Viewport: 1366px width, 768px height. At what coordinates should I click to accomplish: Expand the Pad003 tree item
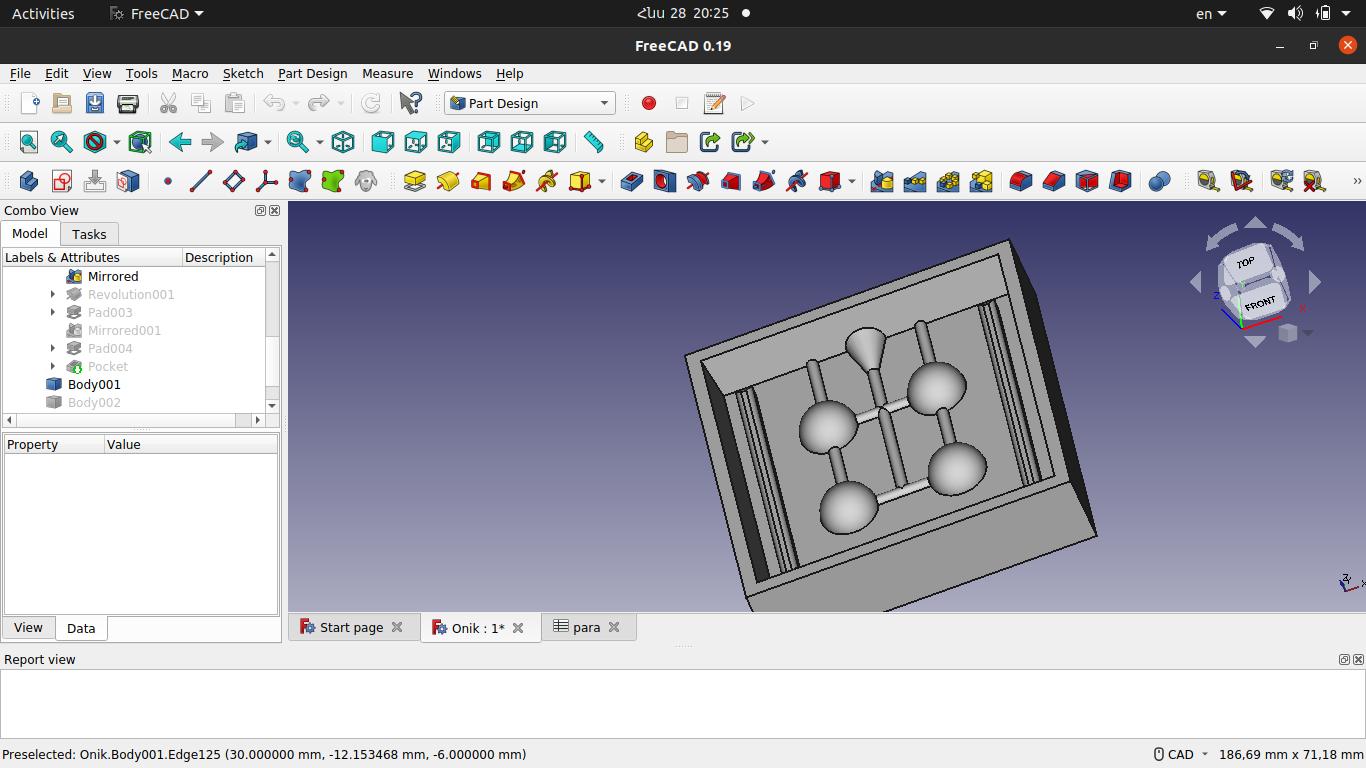[x=53, y=312]
